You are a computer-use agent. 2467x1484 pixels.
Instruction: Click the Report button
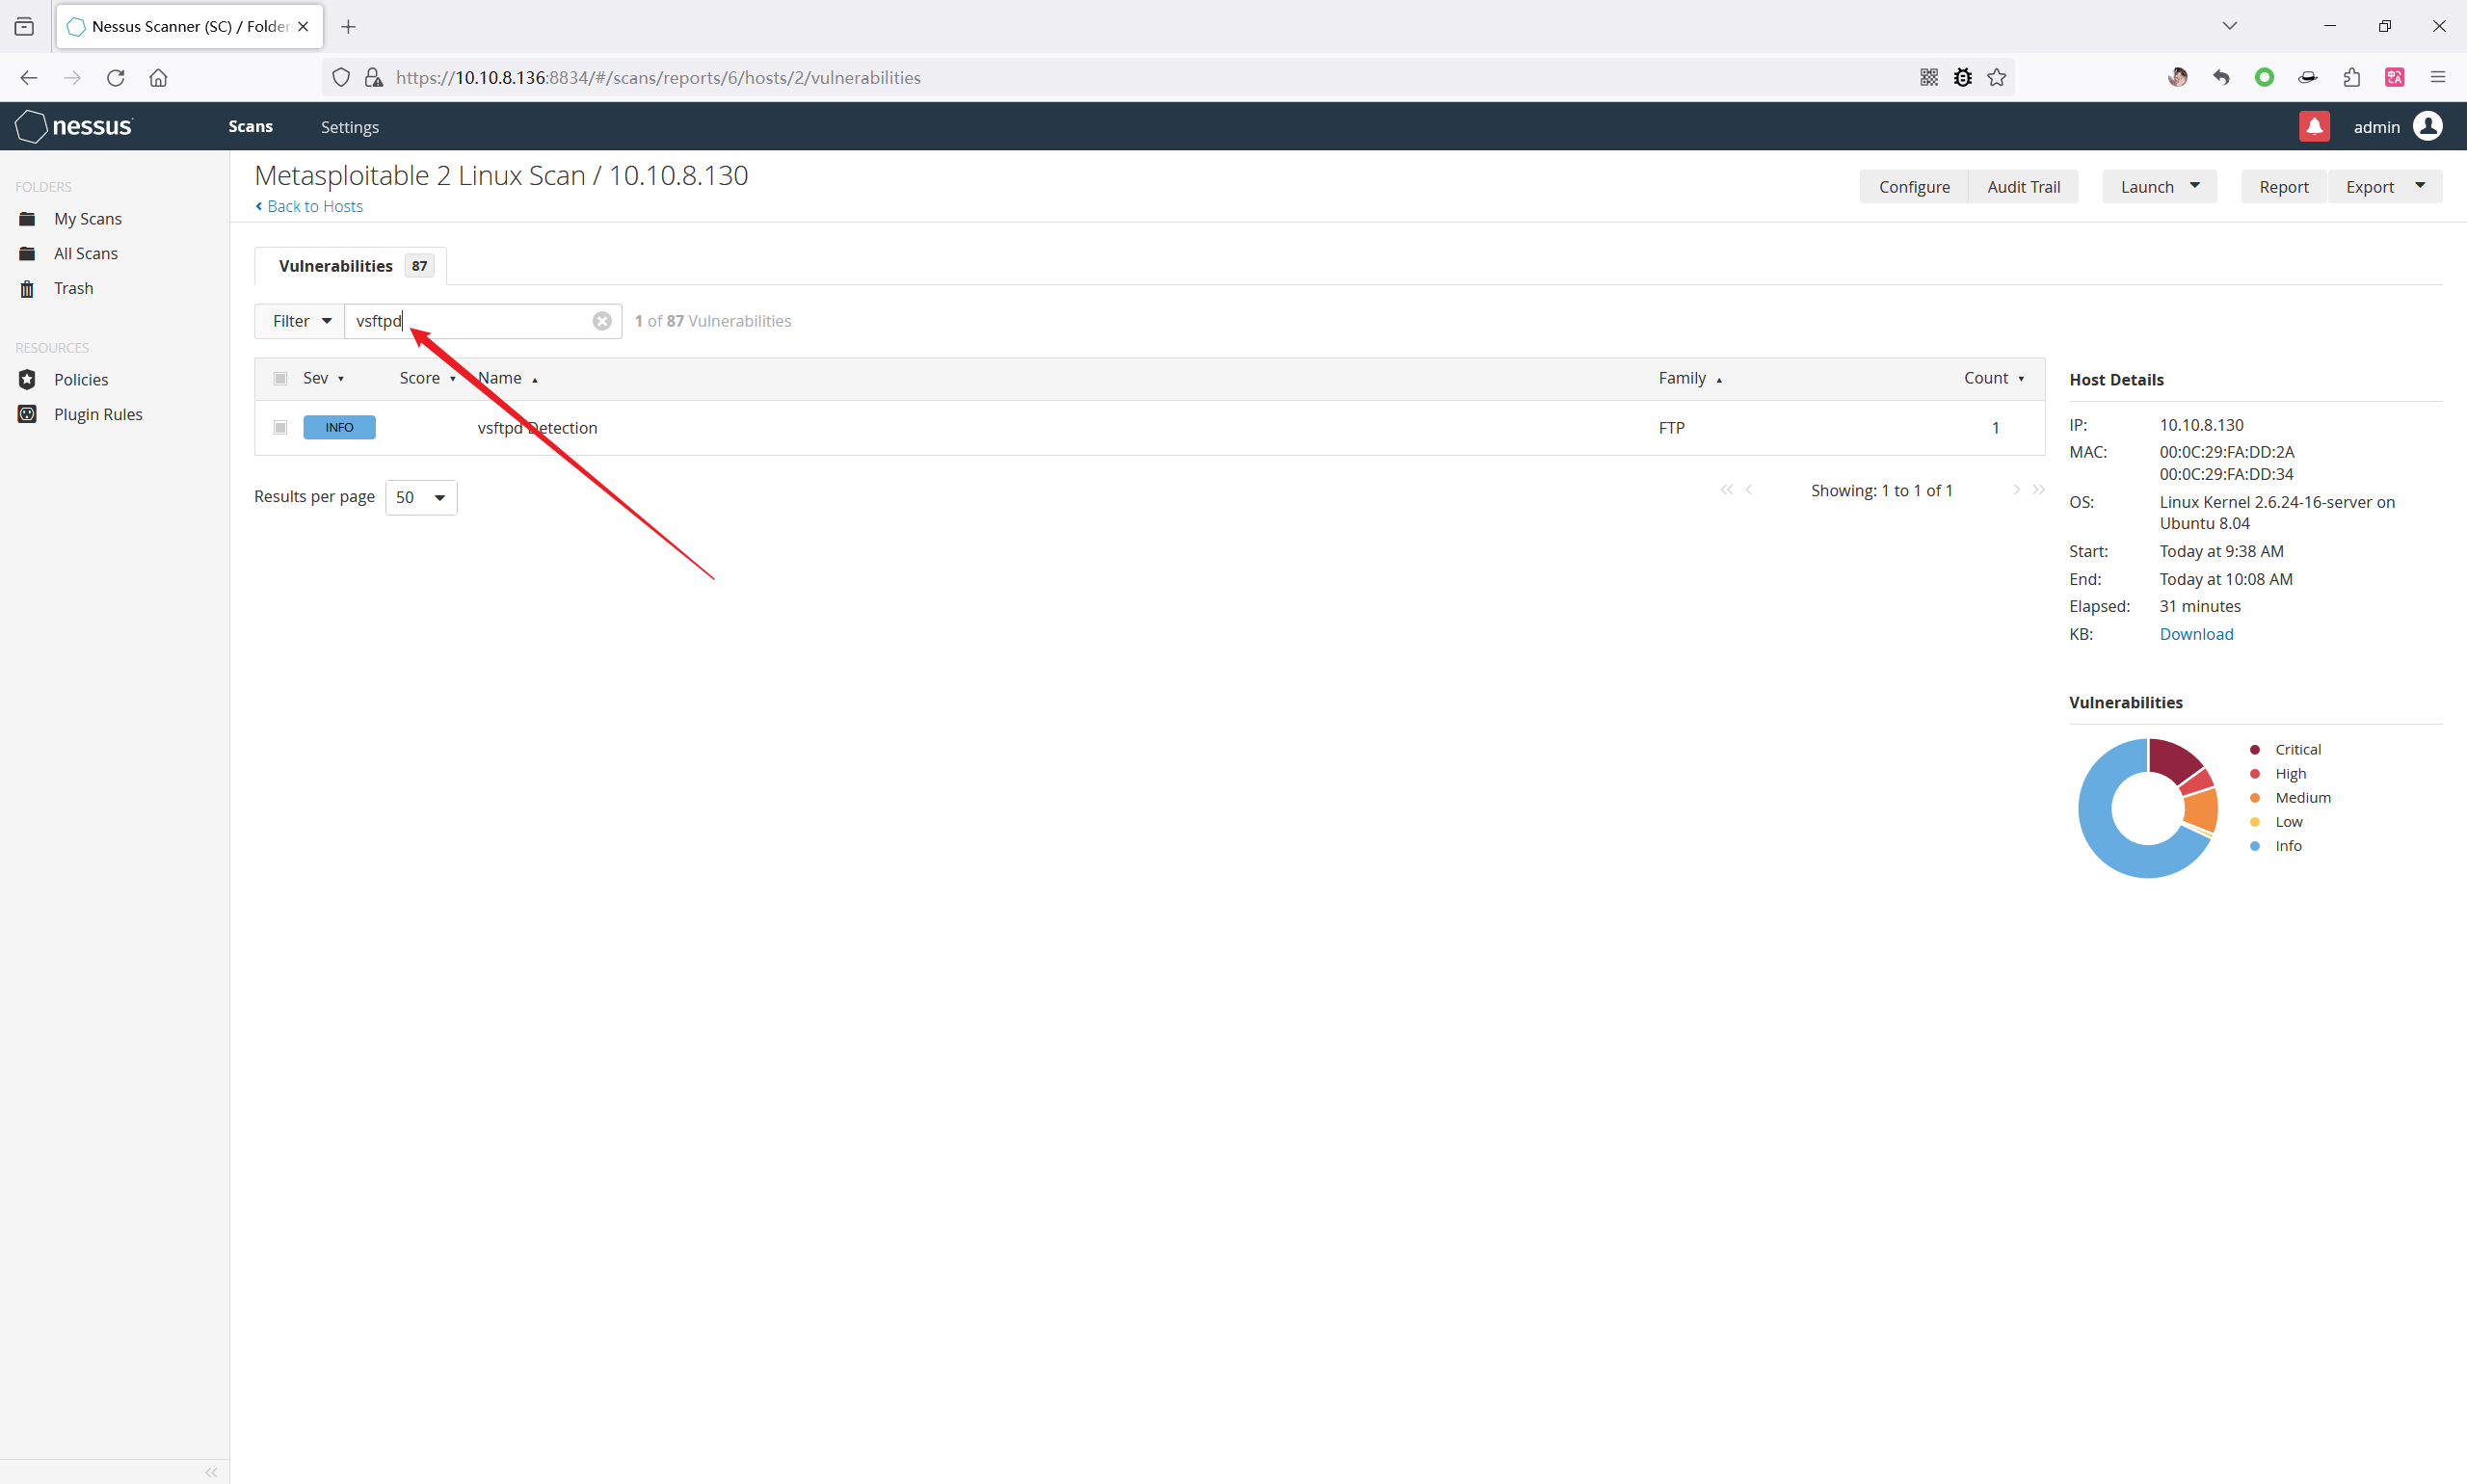[2283, 187]
